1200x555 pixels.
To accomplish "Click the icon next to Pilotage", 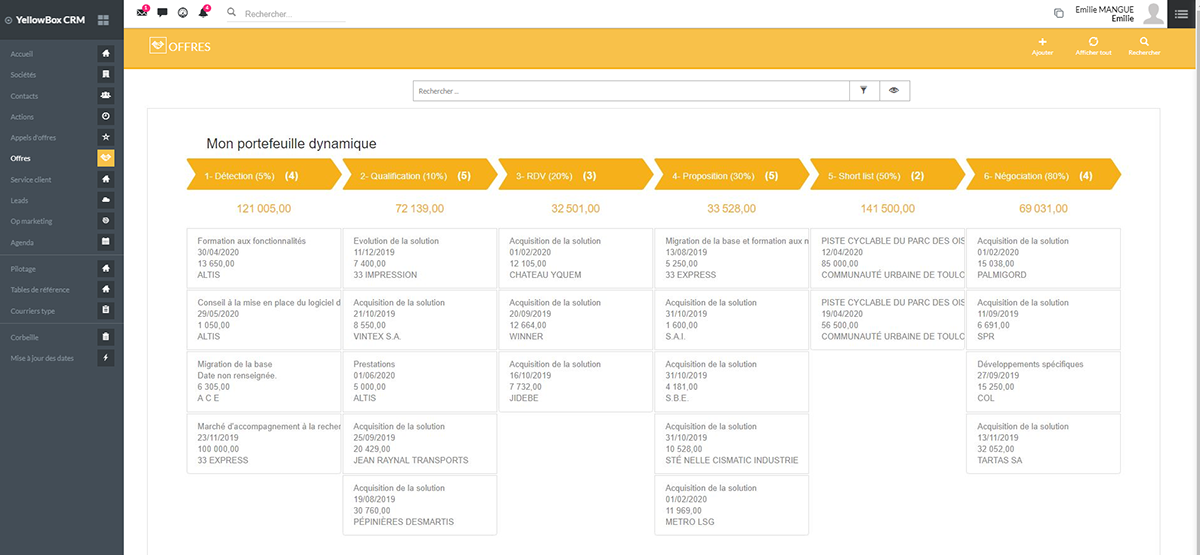I will pyautogui.click(x=106, y=268).
